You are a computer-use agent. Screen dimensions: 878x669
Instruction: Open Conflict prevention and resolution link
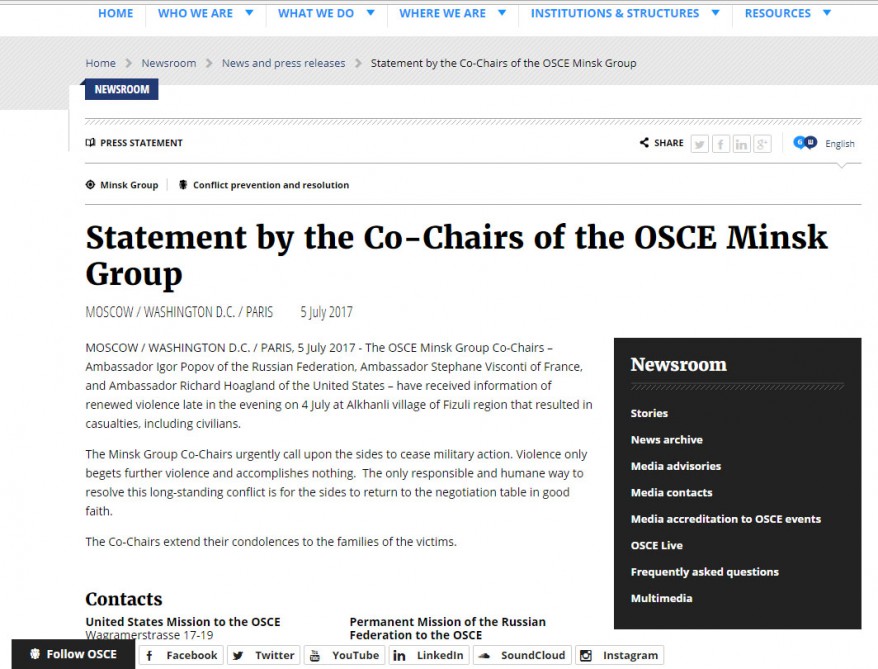tap(271, 185)
